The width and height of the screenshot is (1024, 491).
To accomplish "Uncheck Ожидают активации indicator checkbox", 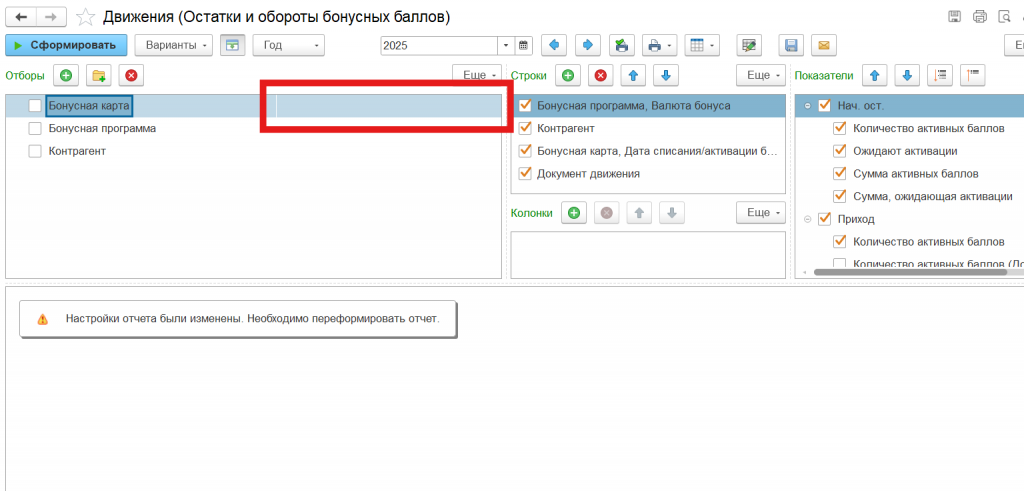I will pyautogui.click(x=840, y=151).
